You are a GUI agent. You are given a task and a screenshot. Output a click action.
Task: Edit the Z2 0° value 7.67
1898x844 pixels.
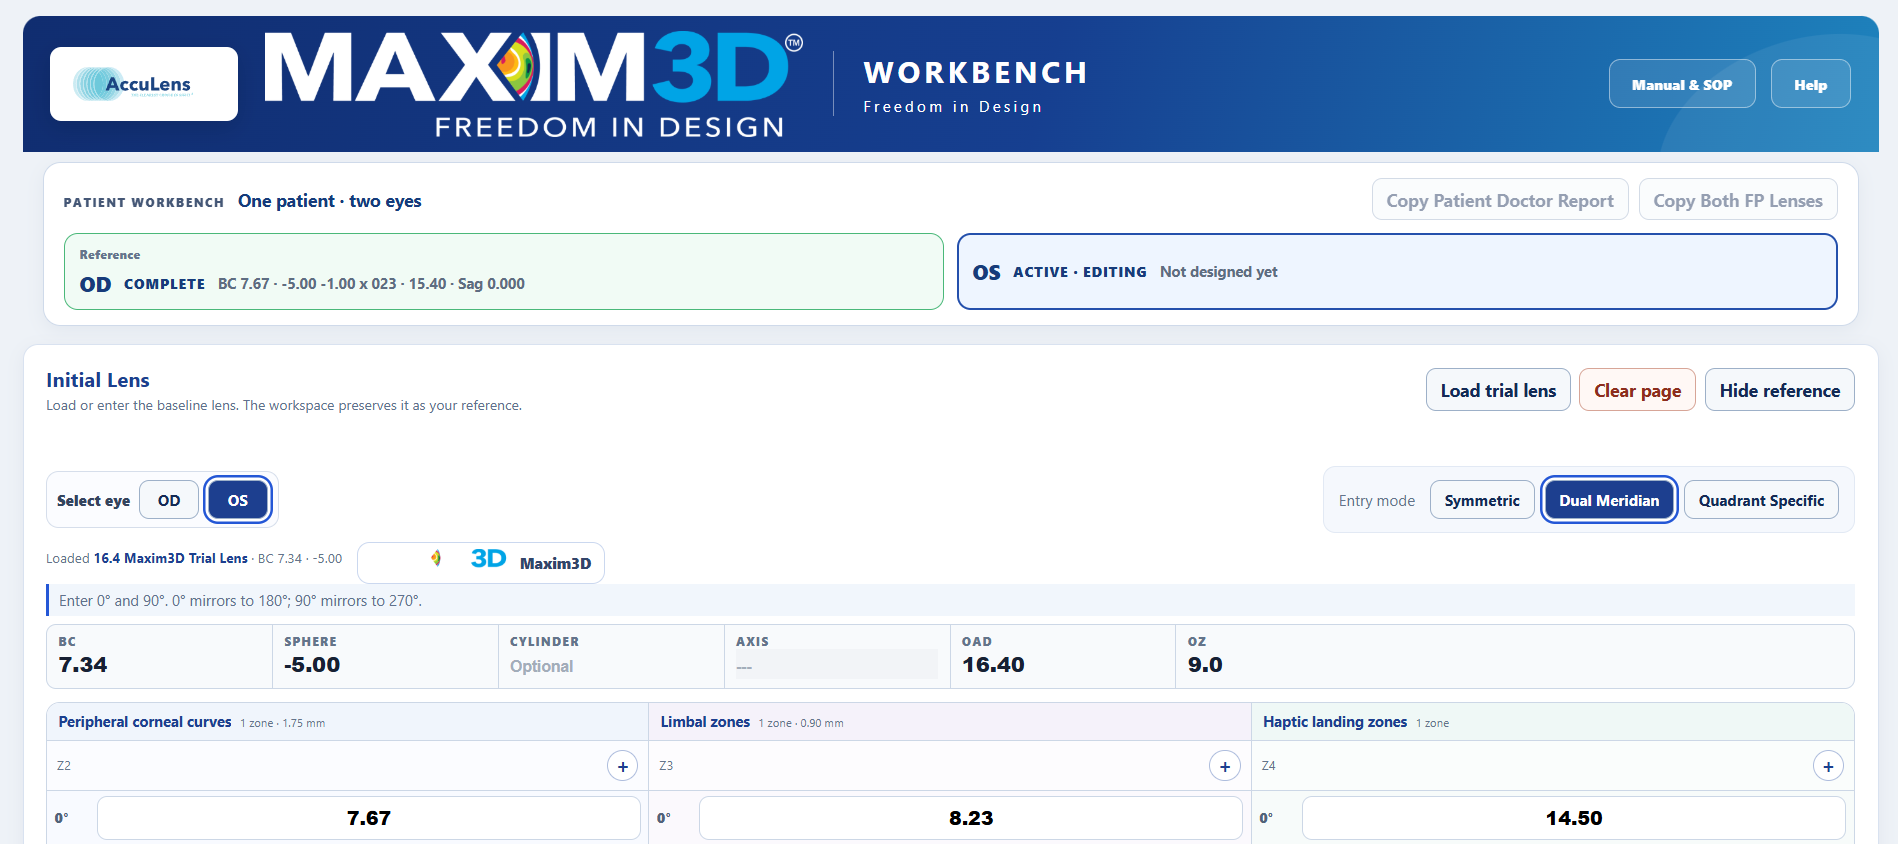click(368, 818)
